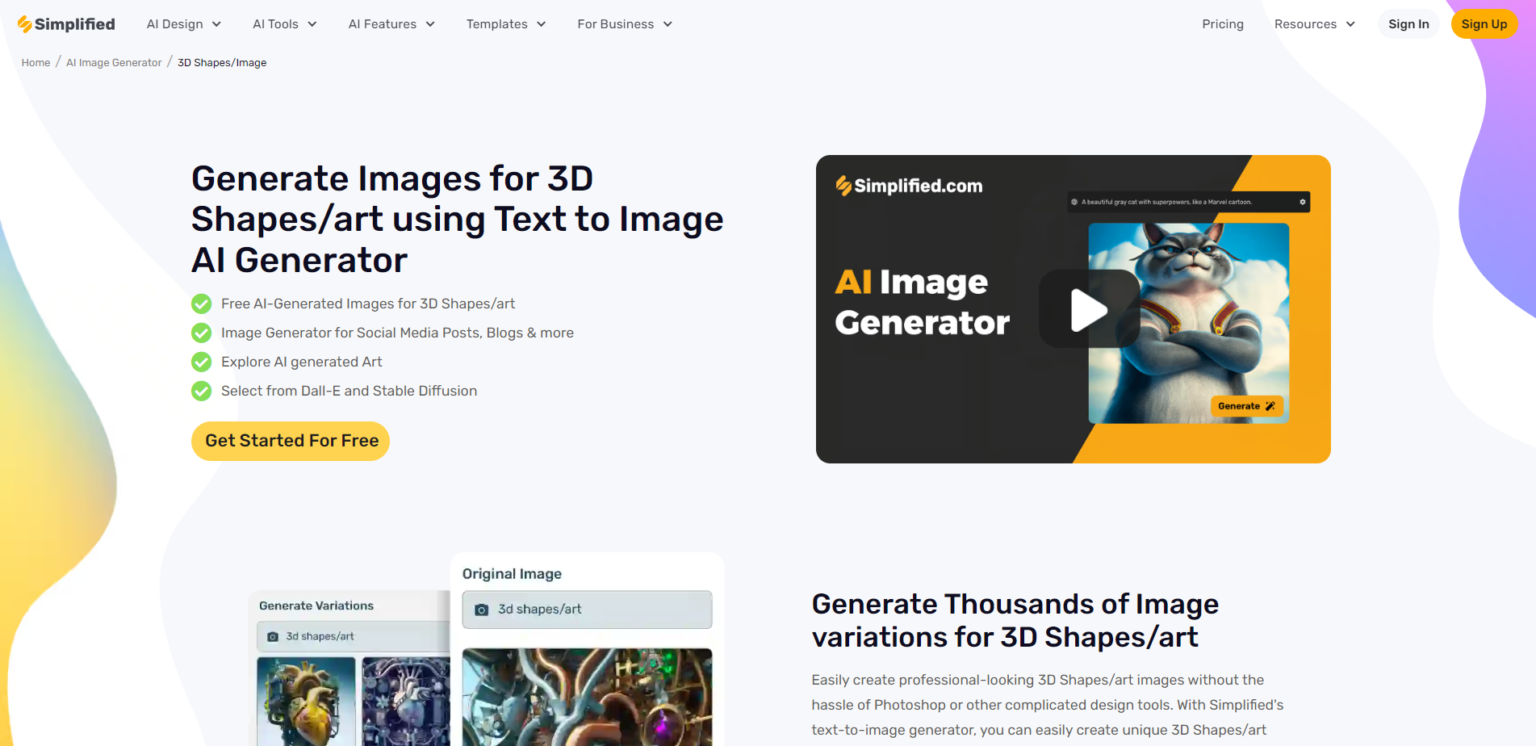Navigate to AI Image Generator breadcrumb link
This screenshot has height=746, width=1536.
[114, 63]
